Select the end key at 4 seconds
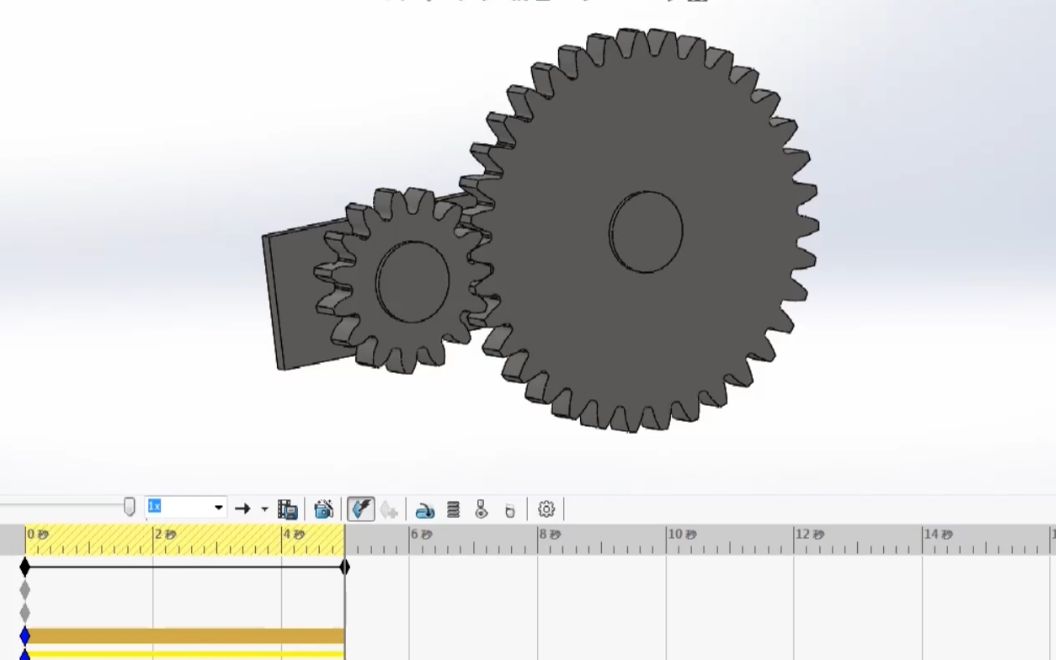This screenshot has height=660, width=1056. point(345,565)
